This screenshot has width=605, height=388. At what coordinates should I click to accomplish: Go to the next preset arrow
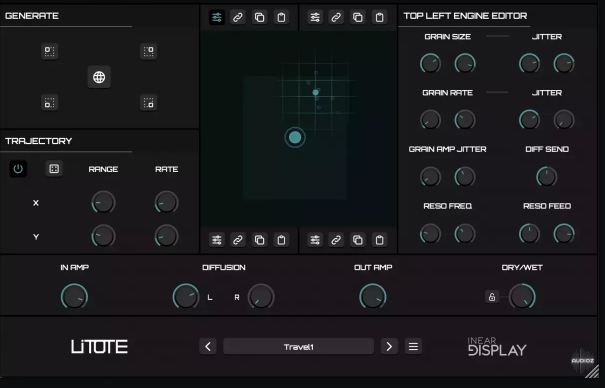[x=389, y=347]
